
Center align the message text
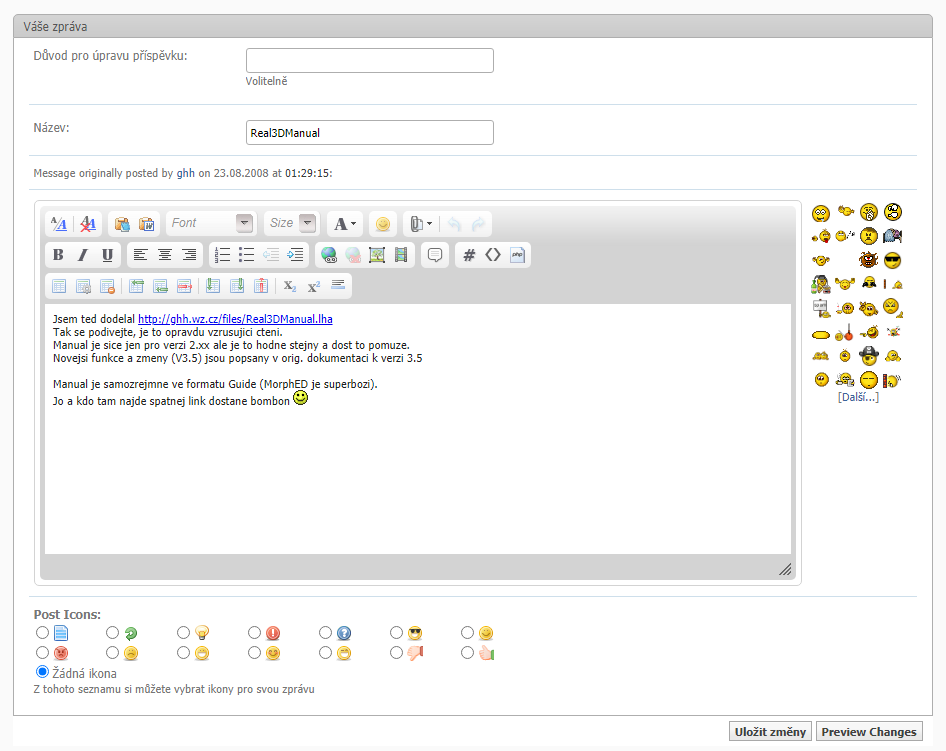tap(165, 255)
